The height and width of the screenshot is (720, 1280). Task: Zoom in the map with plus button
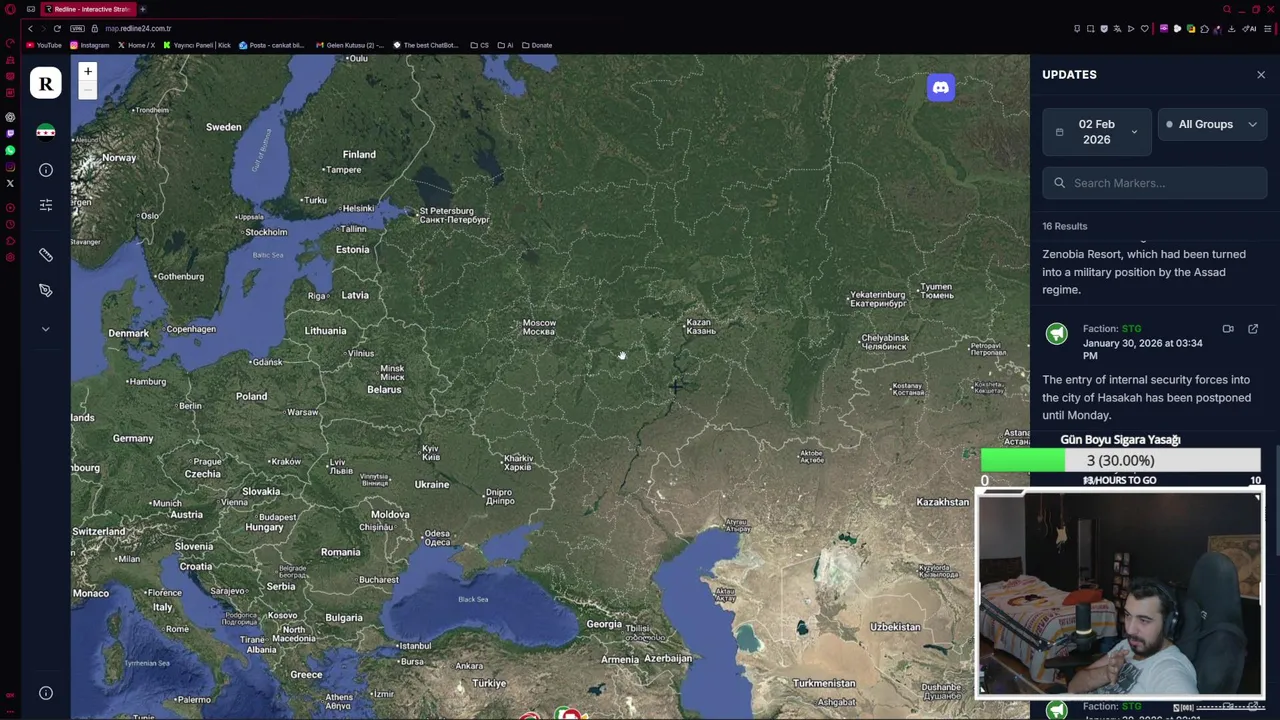(x=87, y=71)
